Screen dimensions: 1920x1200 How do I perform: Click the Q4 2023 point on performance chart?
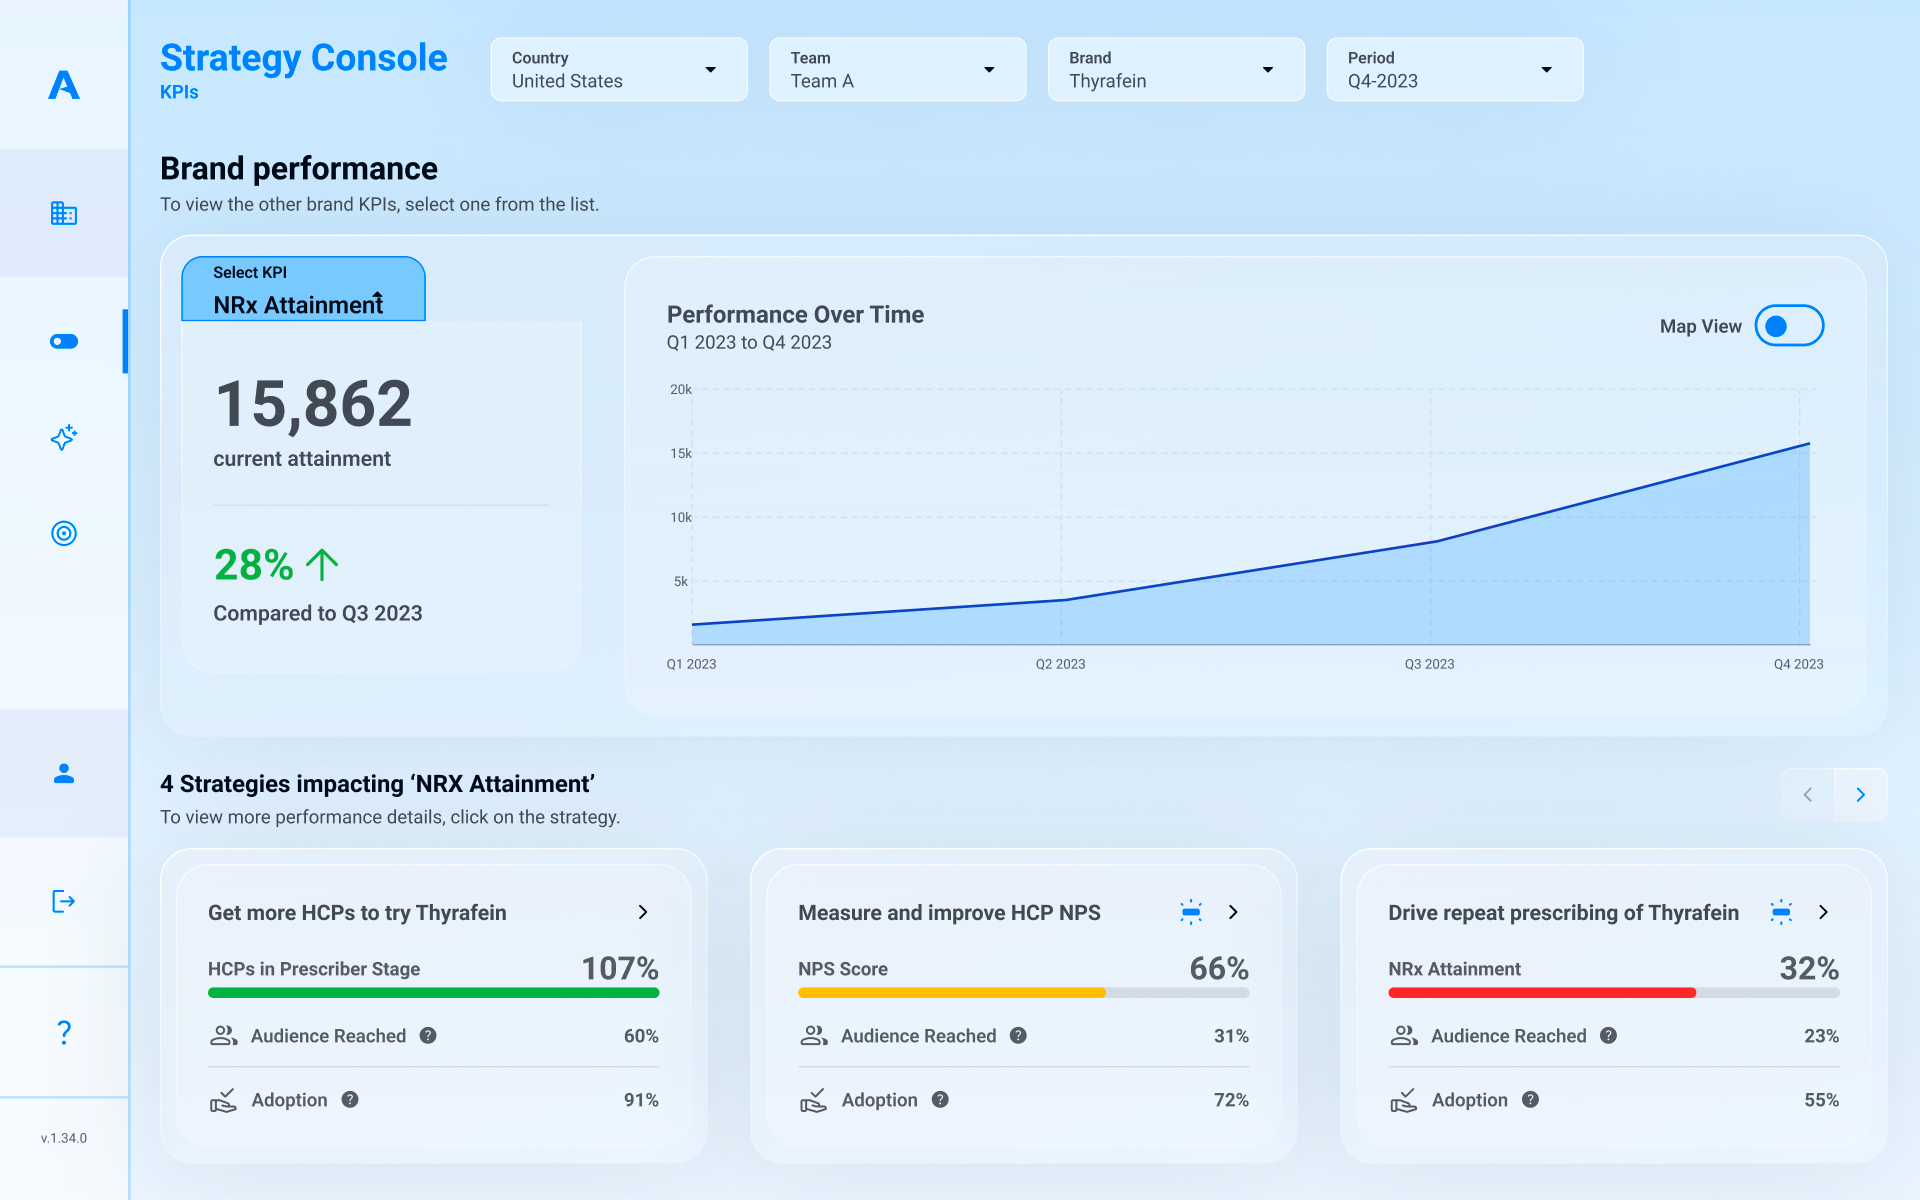[x=1808, y=444]
